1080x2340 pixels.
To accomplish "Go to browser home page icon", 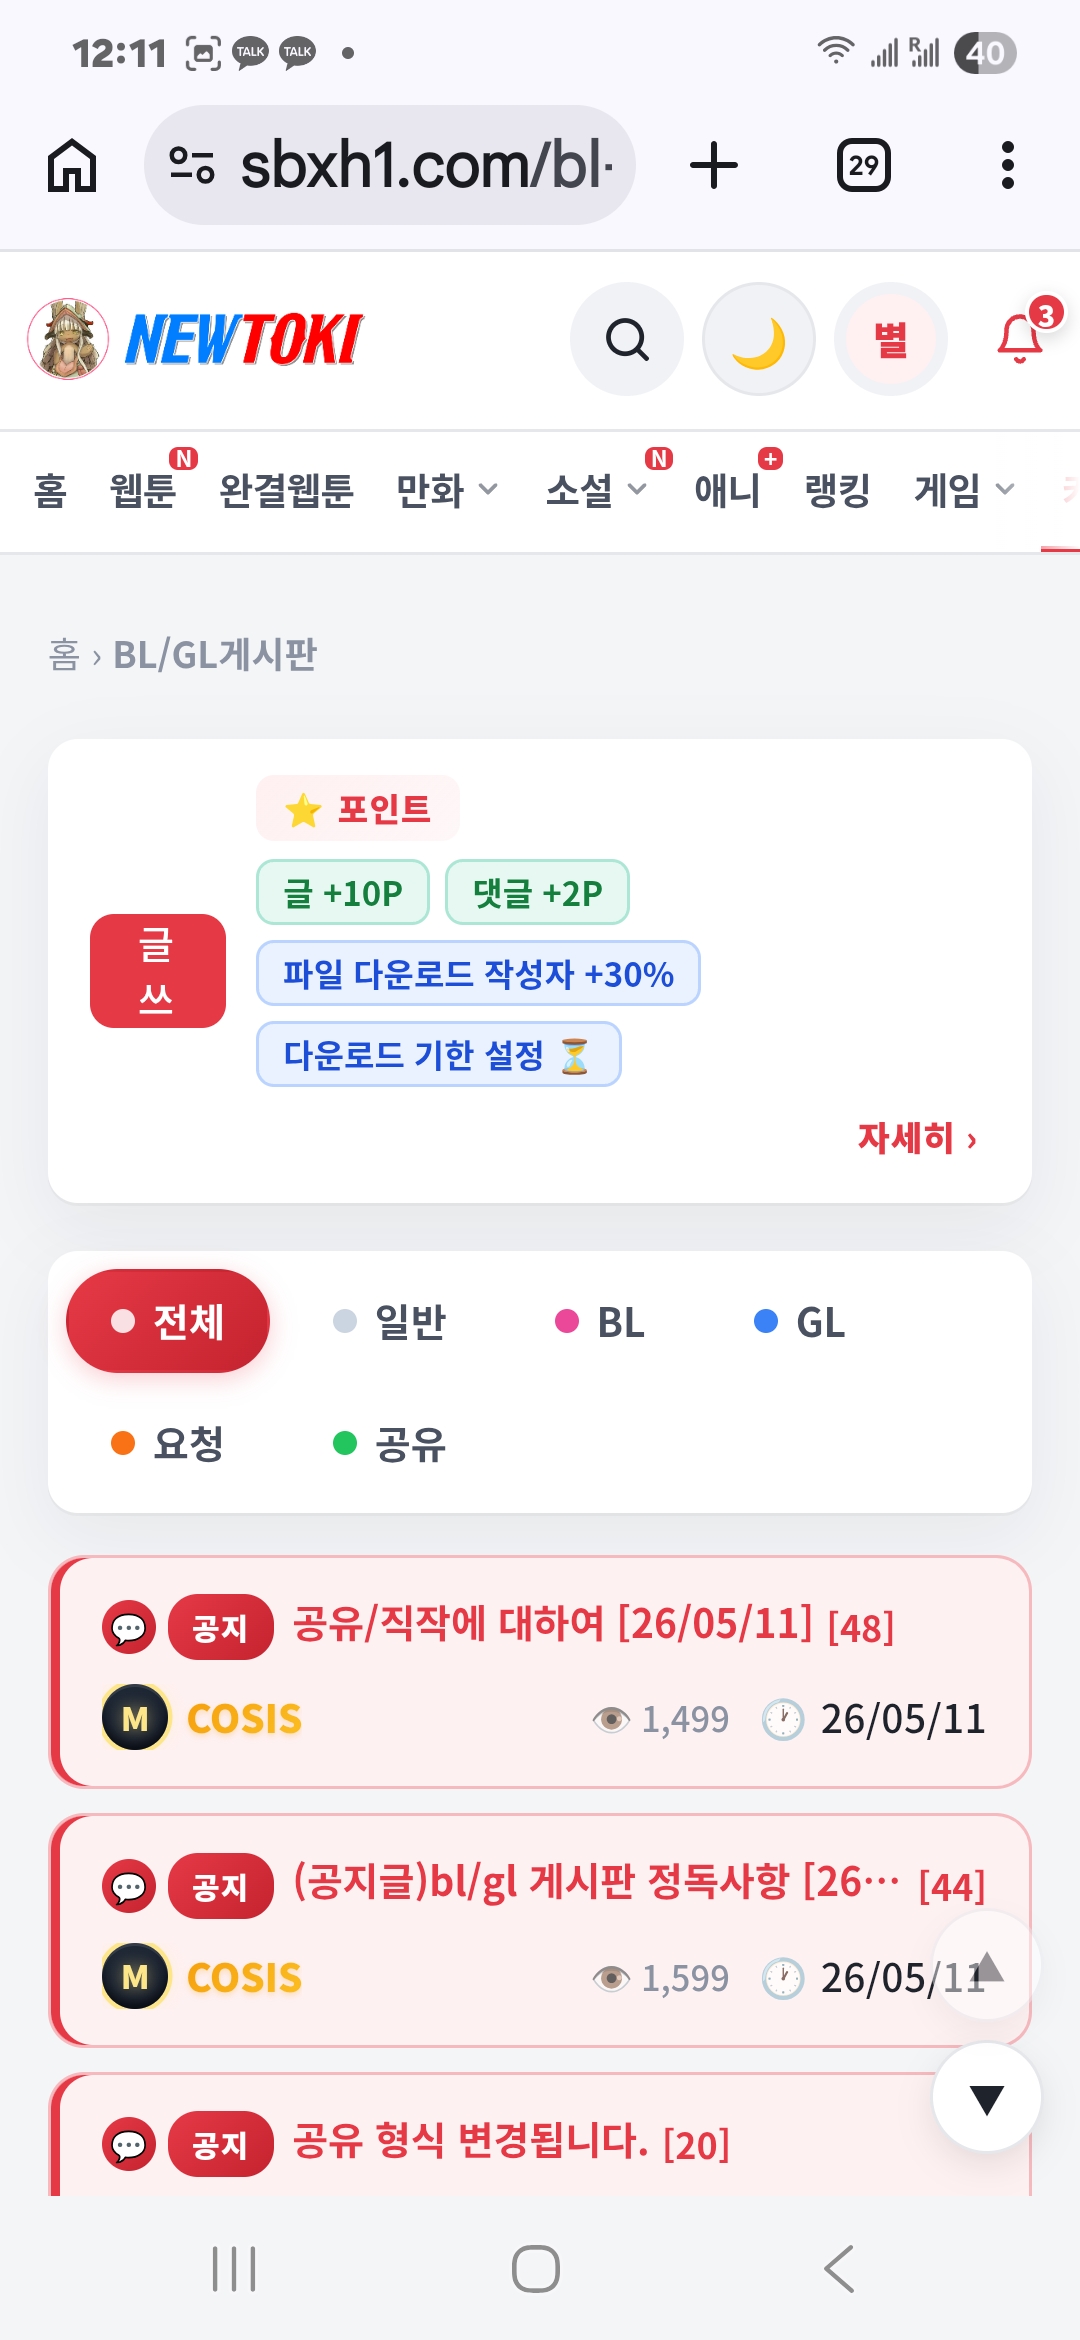I will pos(72,165).
